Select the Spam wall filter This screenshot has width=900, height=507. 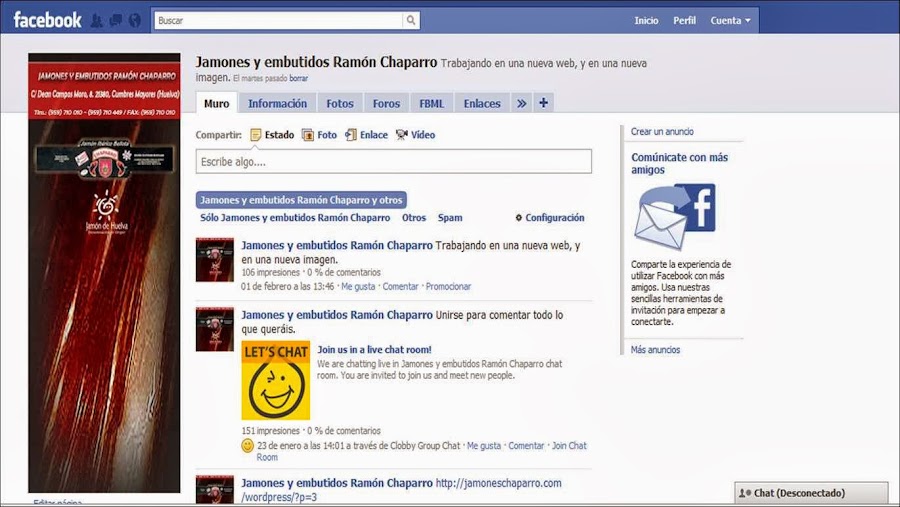pyautogui.click(x=450, y=218)
